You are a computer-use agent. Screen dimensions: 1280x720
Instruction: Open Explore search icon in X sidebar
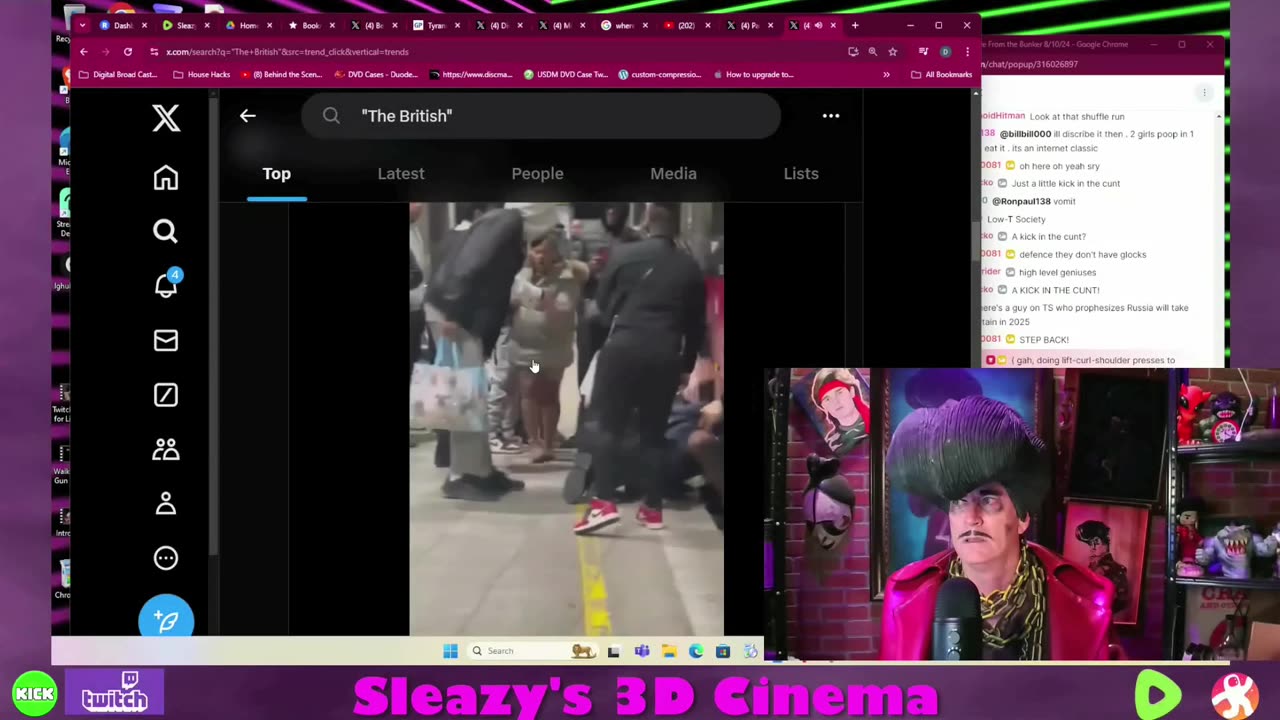(x=166, y=232)
